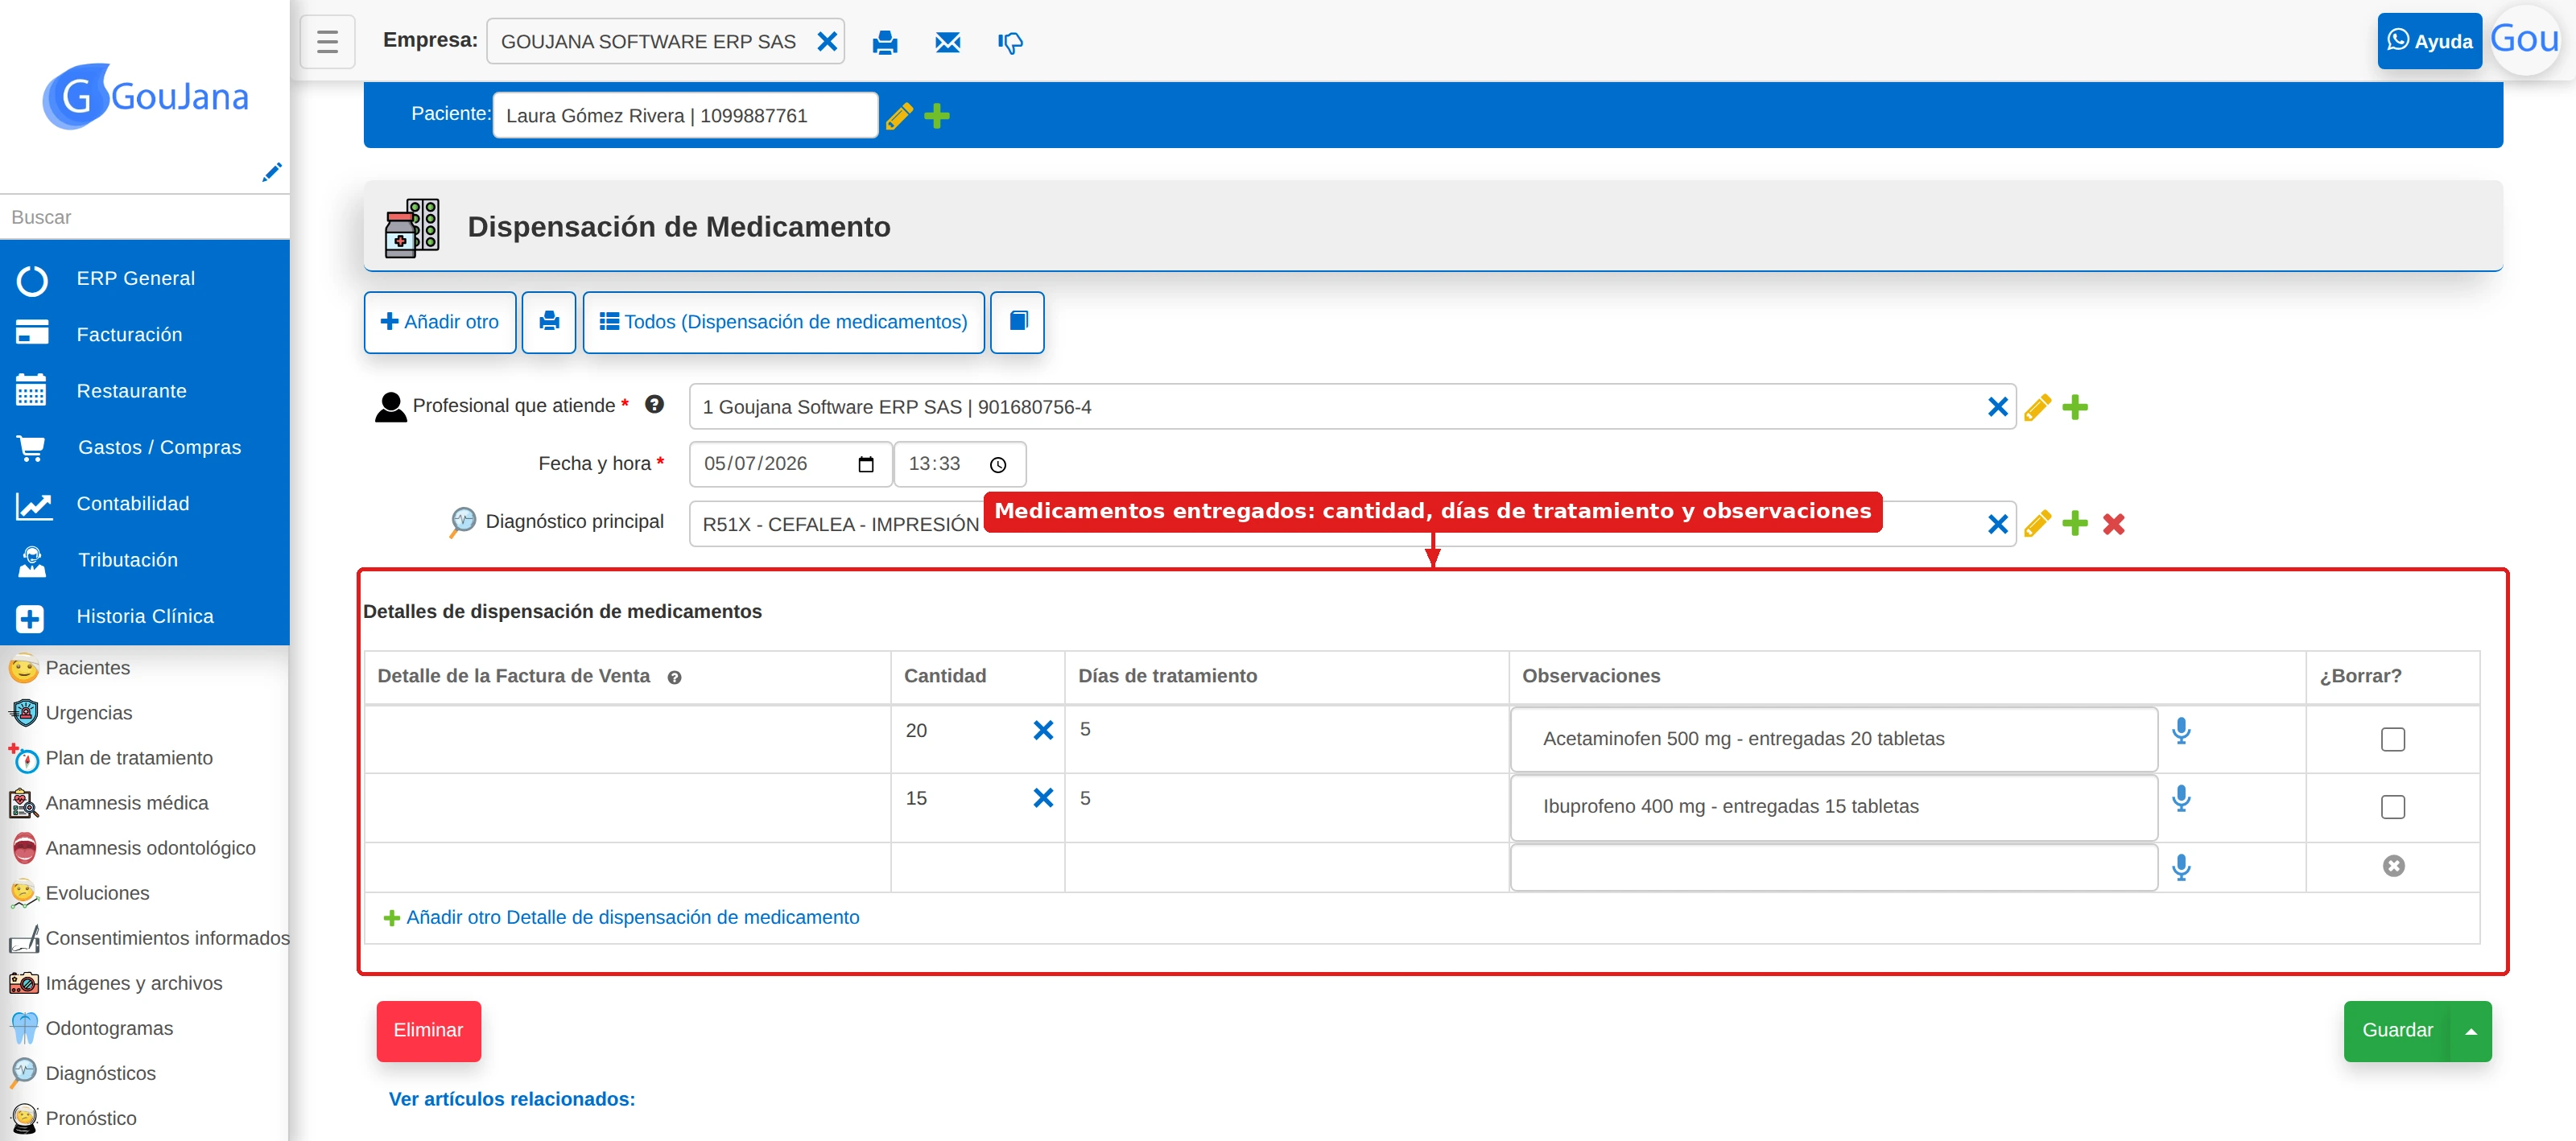The width and height of the screenshot is (2576, 1141).
Task: Click the red Eliminar button
Action: click(x=428, y=1031)
